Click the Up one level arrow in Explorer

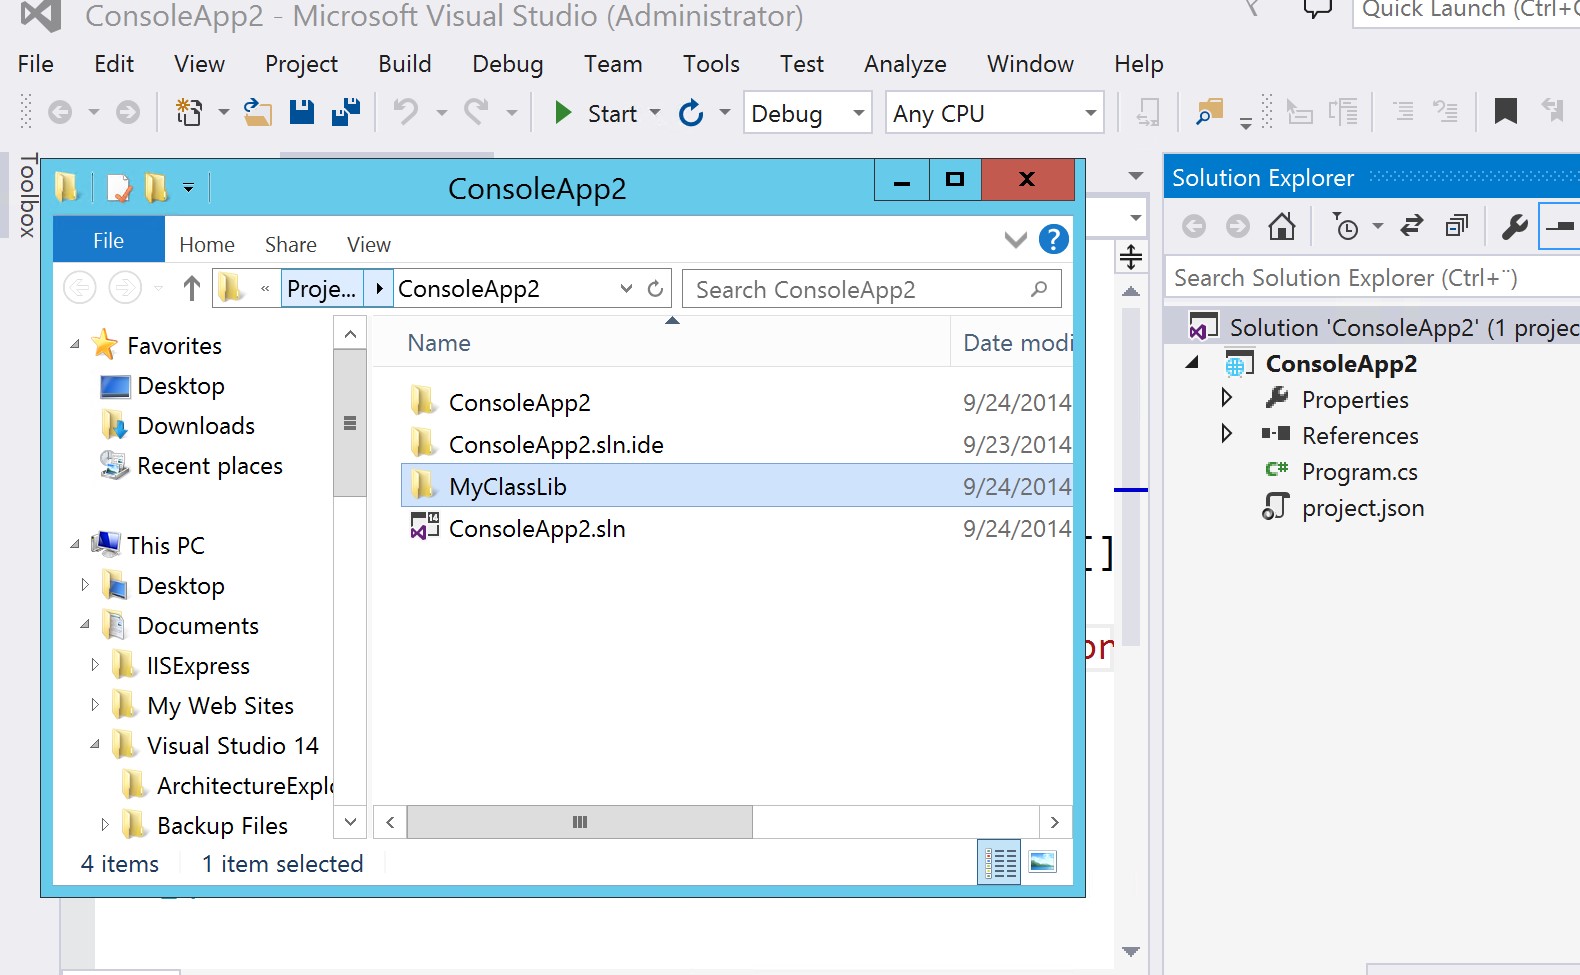(x=192, y=288)
